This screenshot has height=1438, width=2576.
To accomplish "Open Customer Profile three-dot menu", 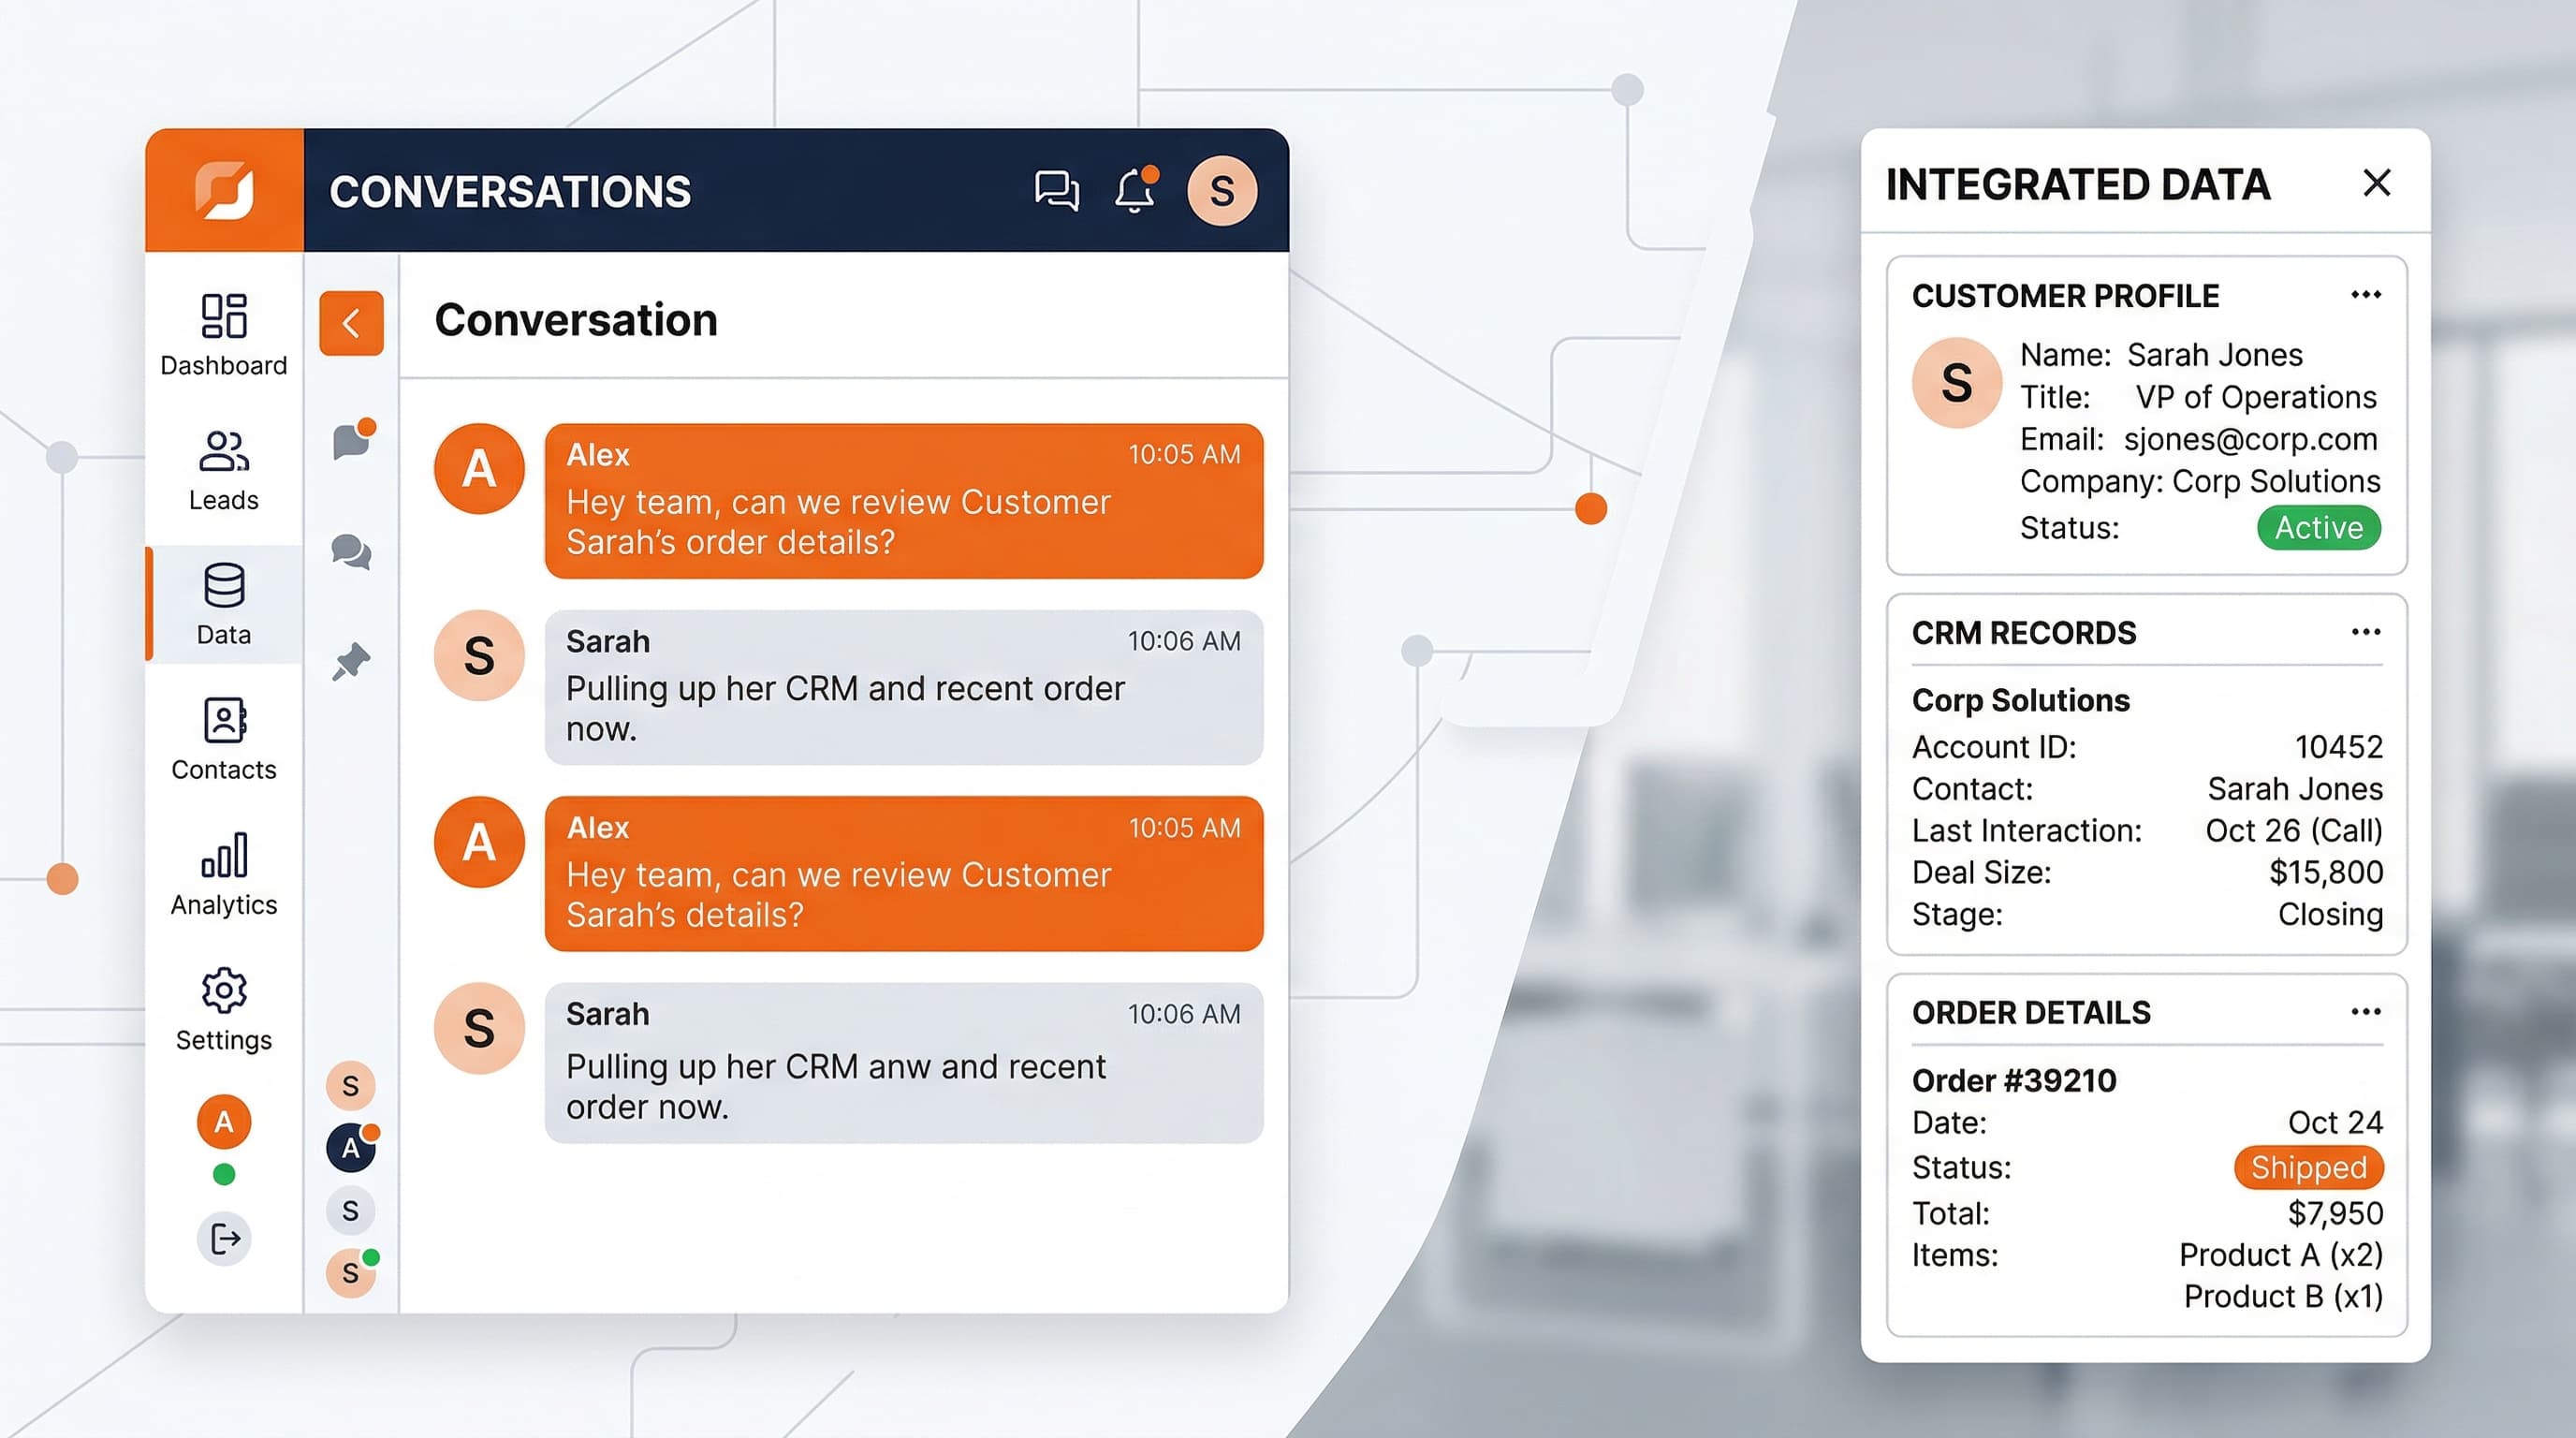I will pyautogui.click(x=2365, y=295).
